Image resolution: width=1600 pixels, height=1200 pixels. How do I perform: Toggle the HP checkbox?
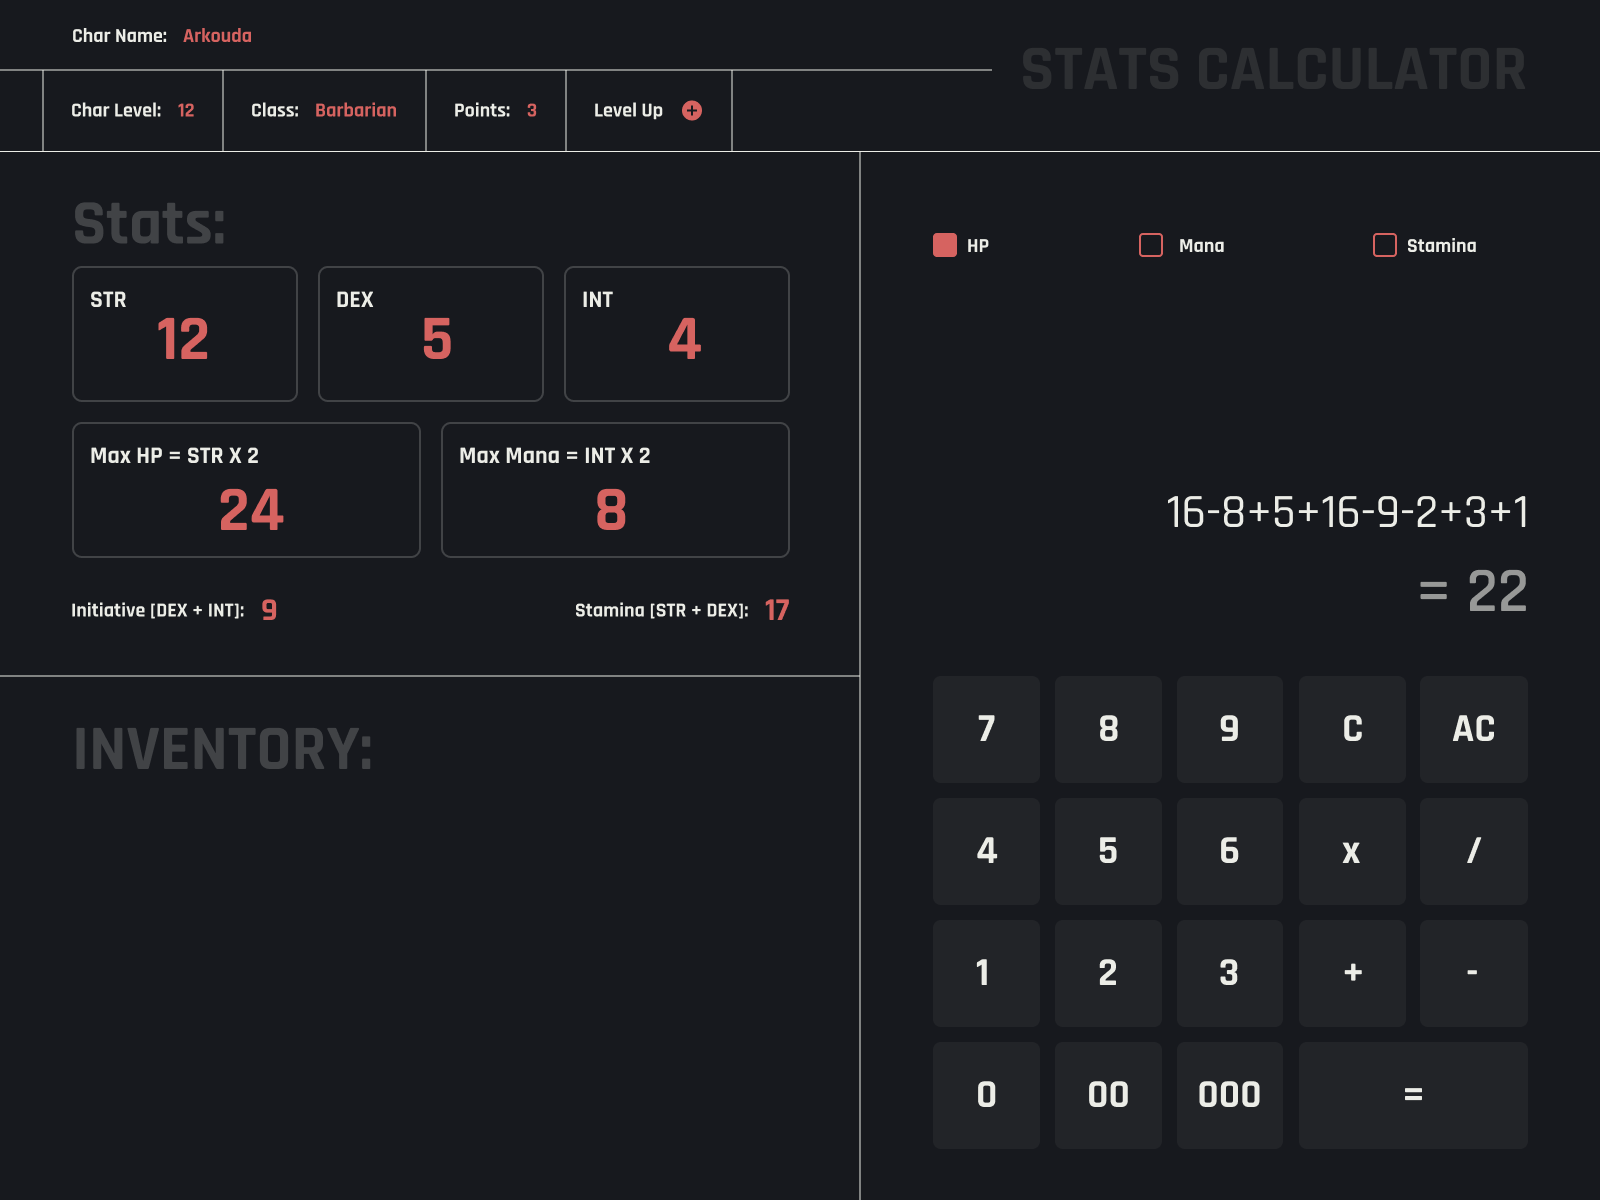click(944, 245)
